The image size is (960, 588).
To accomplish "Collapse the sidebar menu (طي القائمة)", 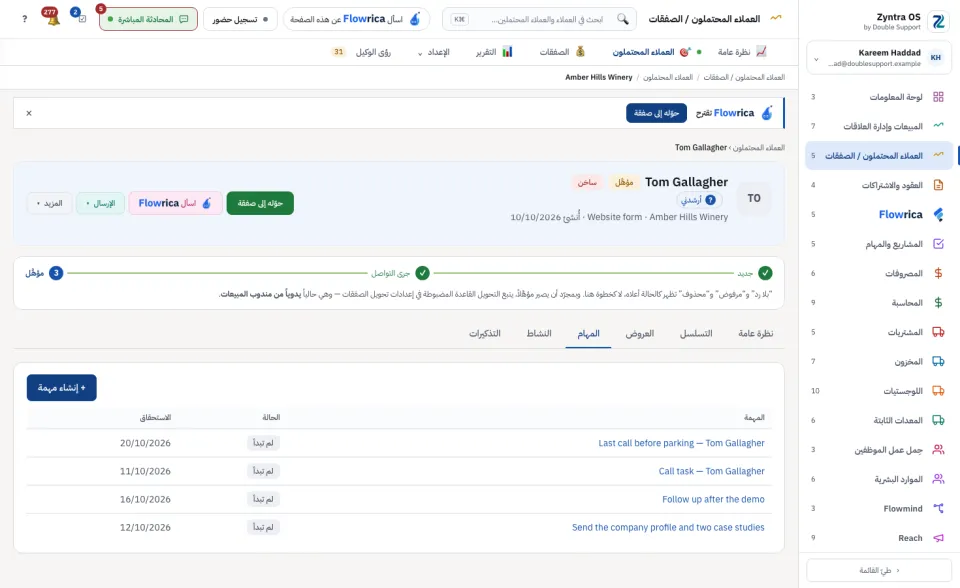I will tap(879, 570).
